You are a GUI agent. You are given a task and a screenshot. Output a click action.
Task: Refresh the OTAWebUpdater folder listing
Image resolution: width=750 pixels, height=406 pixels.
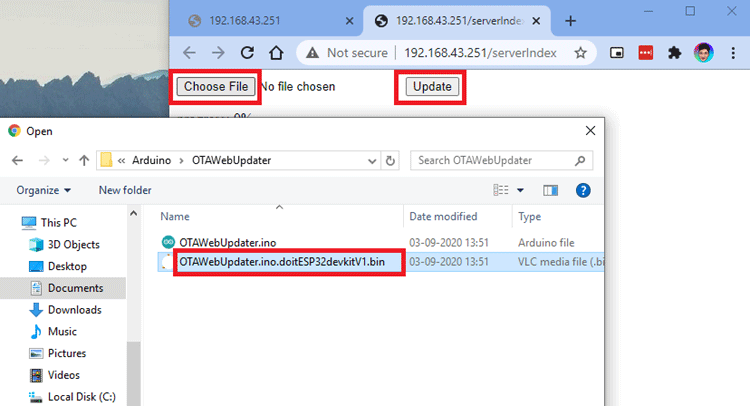click(x=390, y=160)
